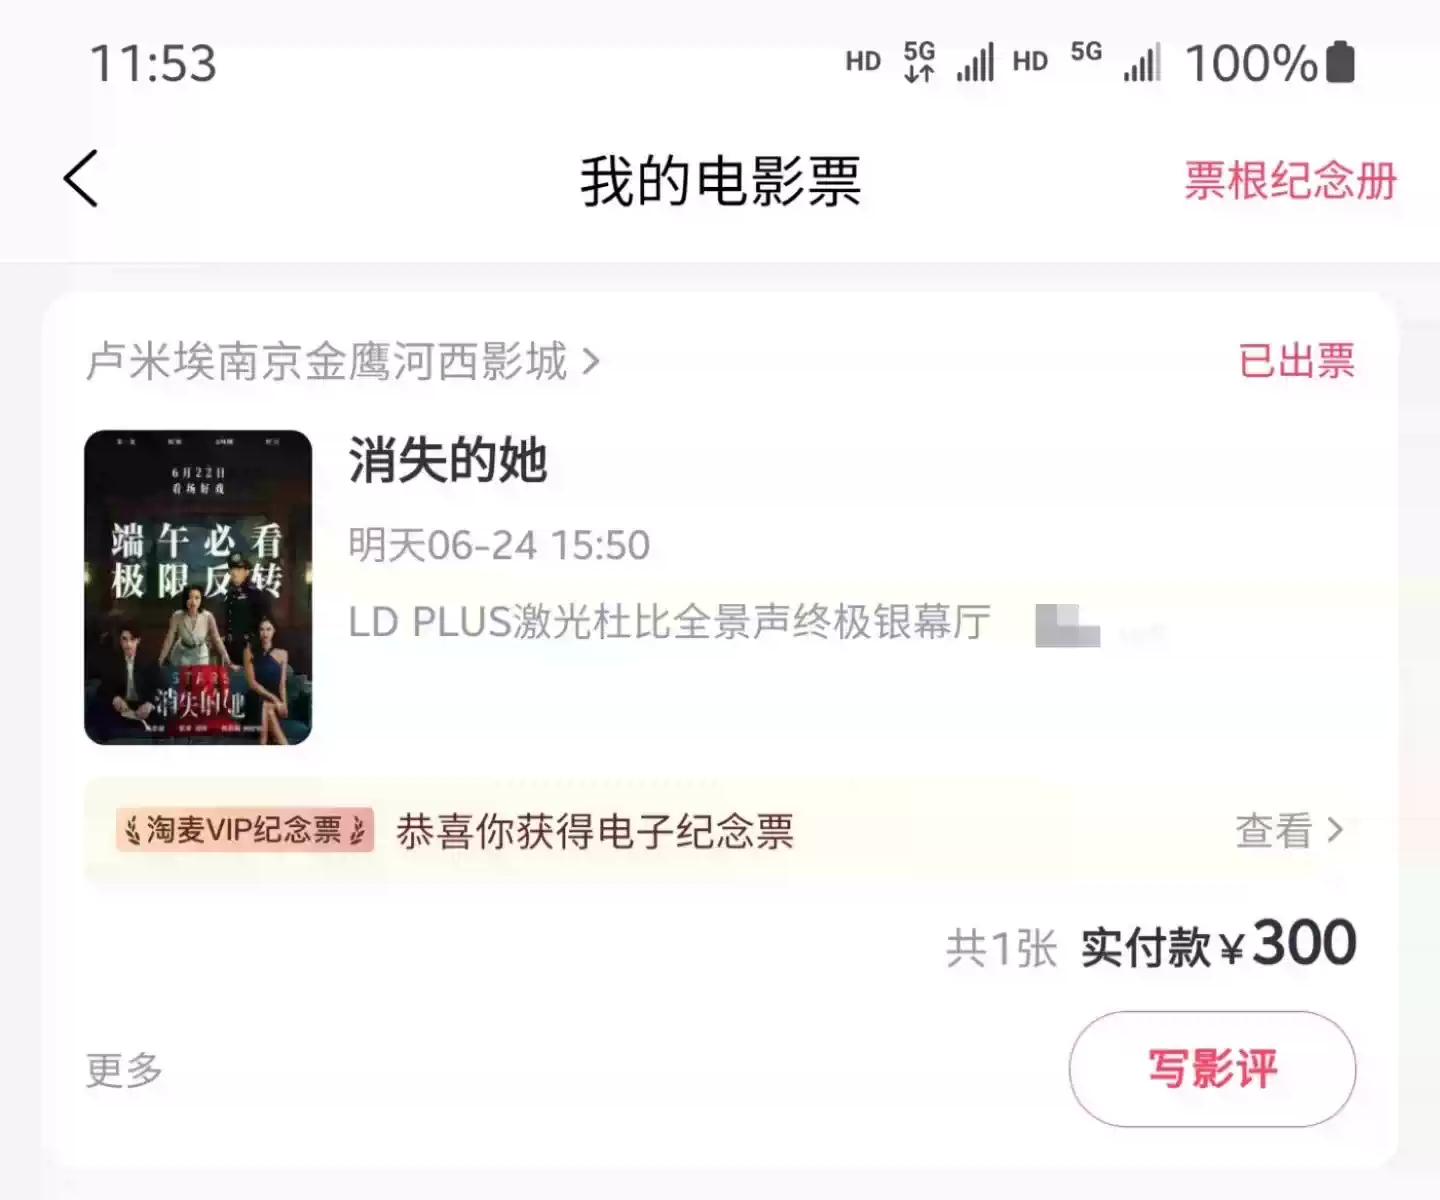Image resolution: width=1440 pixels, height=1200 pixels.
Task: Open cinema 卢米埃南京金鹰河西影城 details
Action: click(x=326, y=361)
